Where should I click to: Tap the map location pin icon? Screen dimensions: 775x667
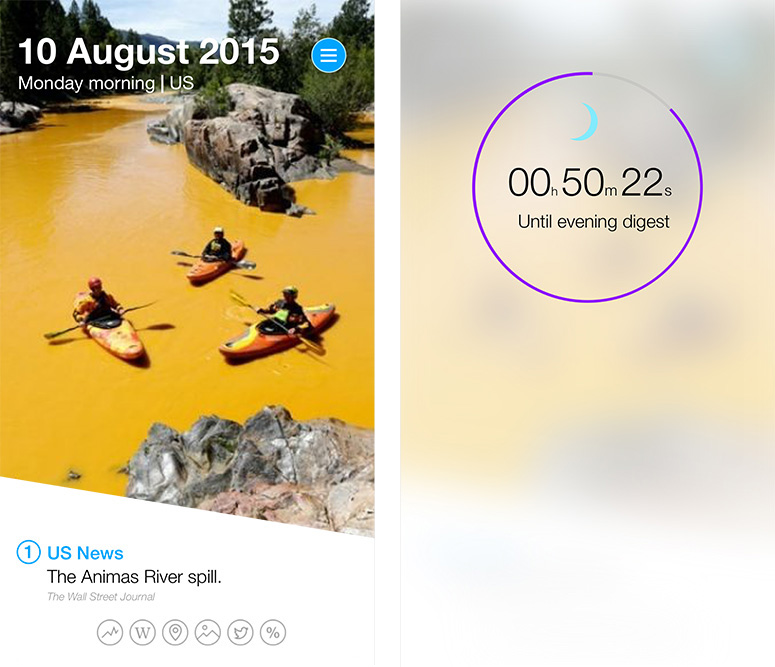point(175,632)
